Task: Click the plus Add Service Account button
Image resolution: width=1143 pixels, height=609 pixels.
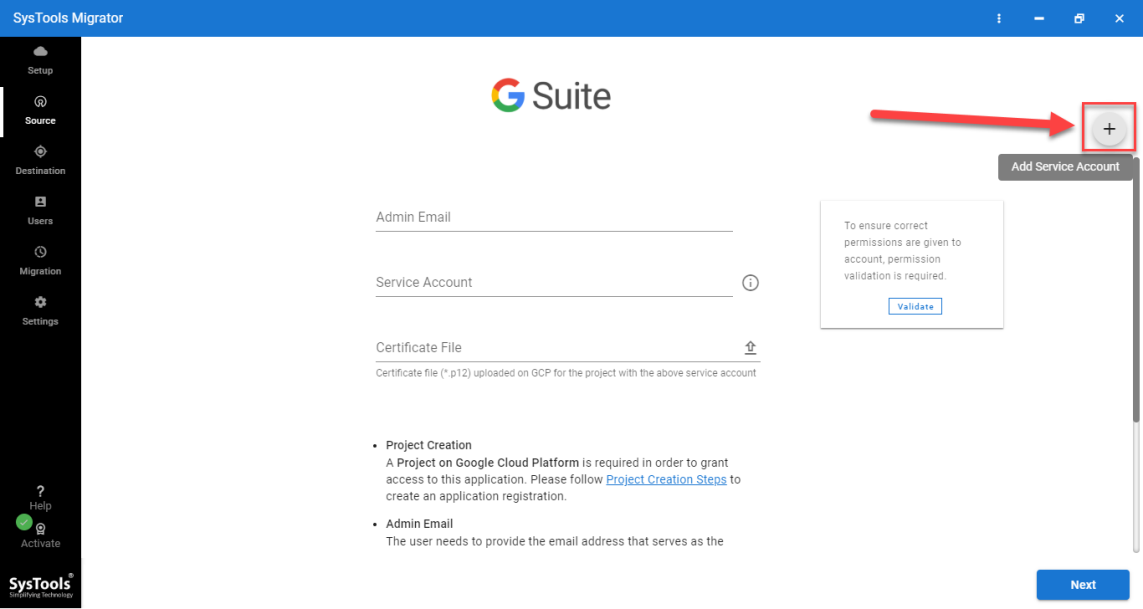Action: tap(1109, 129)
